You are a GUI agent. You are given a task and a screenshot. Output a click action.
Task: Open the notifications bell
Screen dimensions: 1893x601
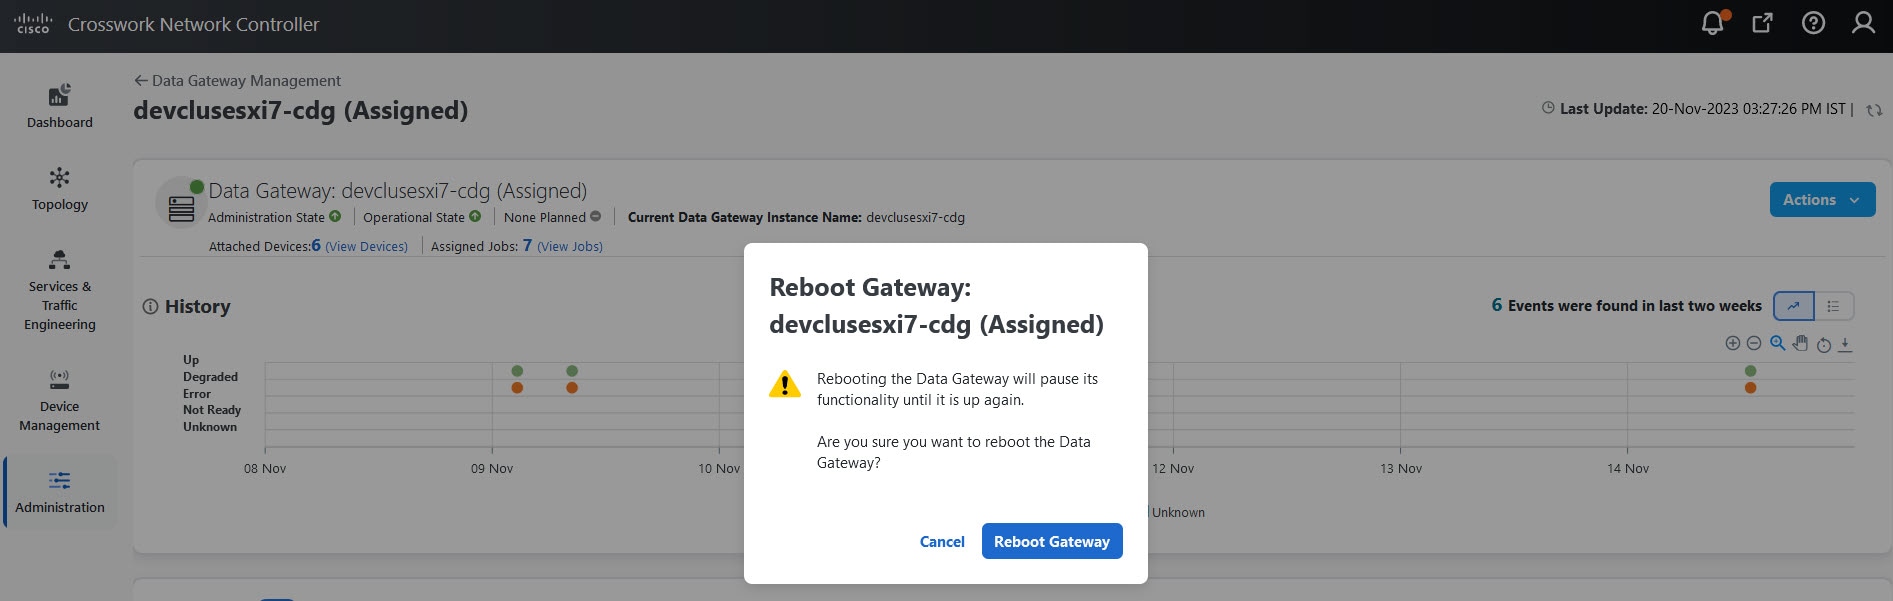pyautogui.click(x=1713, y=23)
